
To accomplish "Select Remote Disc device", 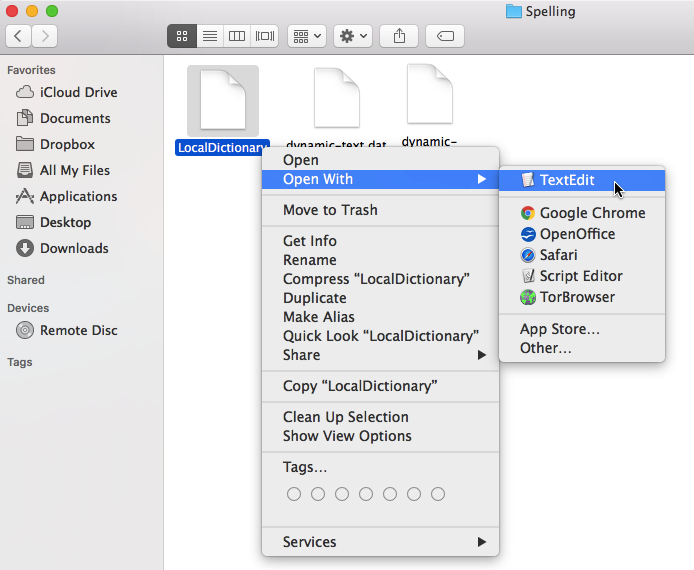I will pos(66,330).
